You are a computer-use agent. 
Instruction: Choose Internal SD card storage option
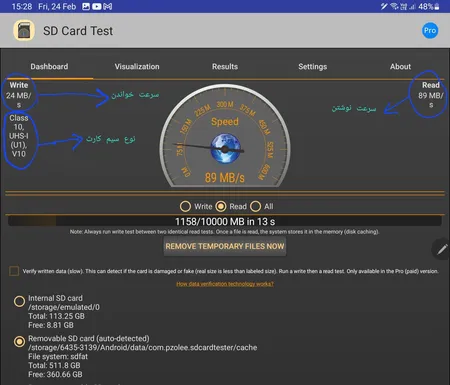click(19, 301)
